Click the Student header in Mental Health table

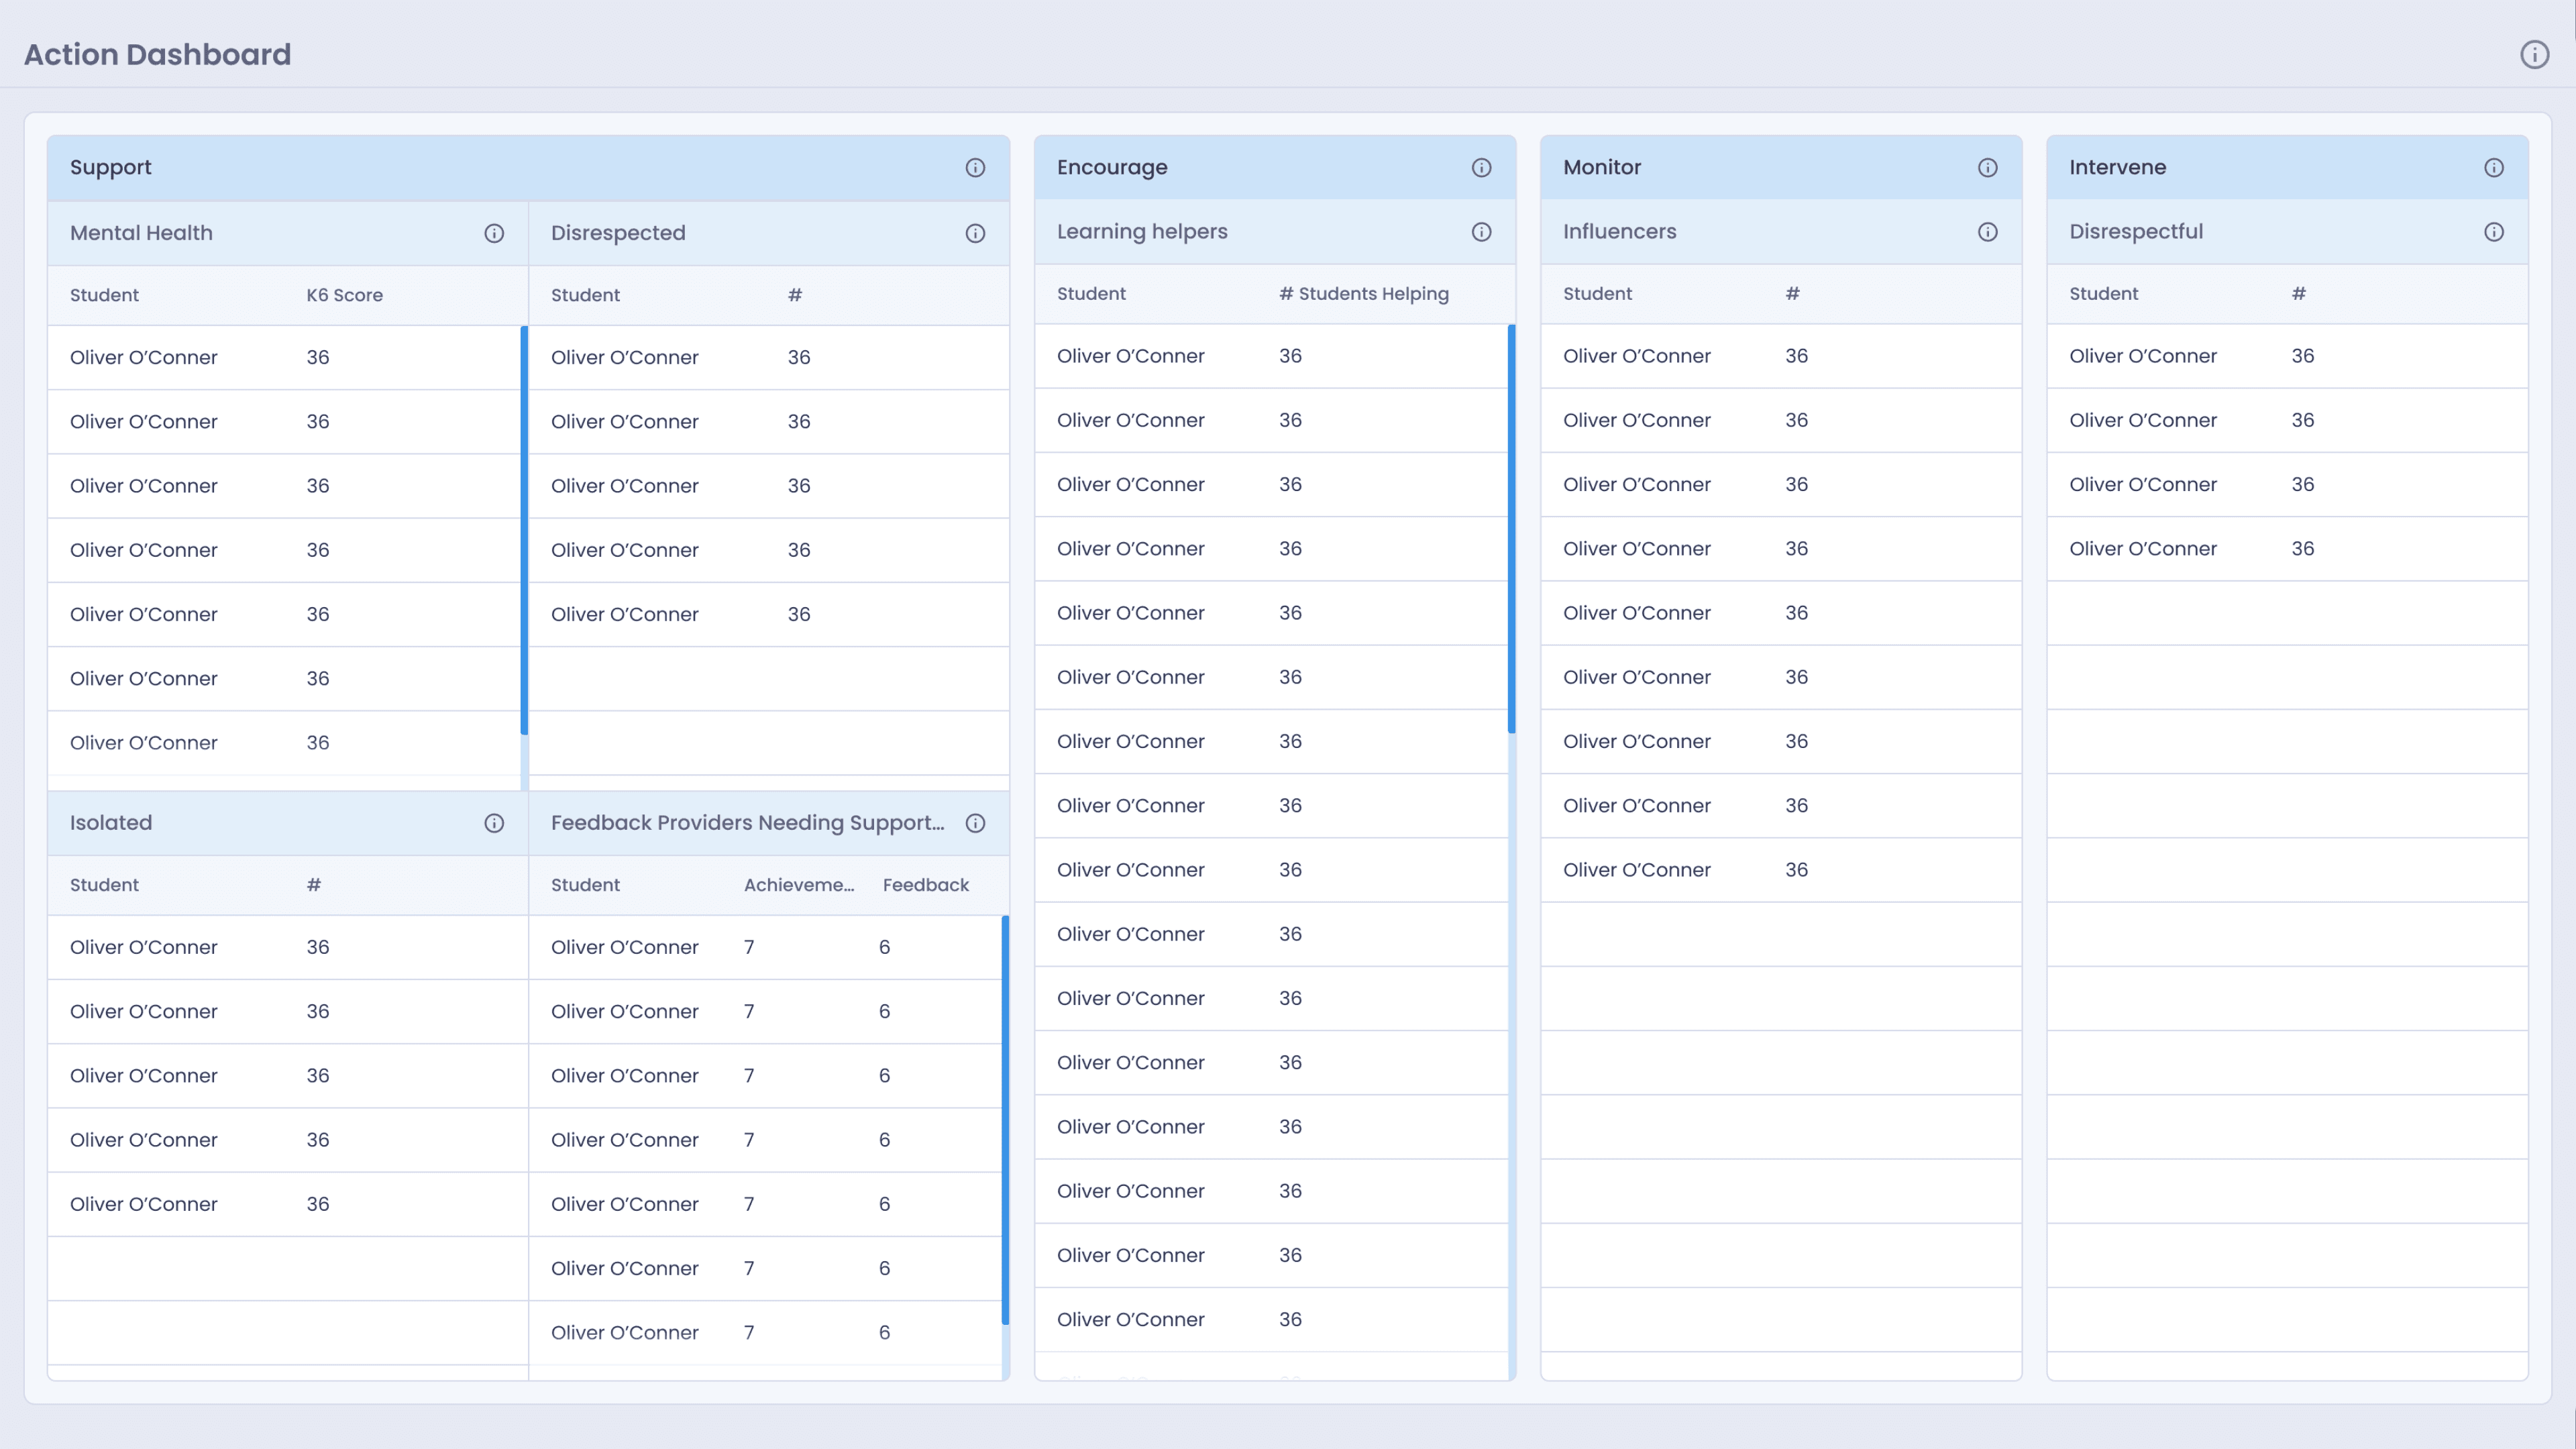(x=104, y=295)
